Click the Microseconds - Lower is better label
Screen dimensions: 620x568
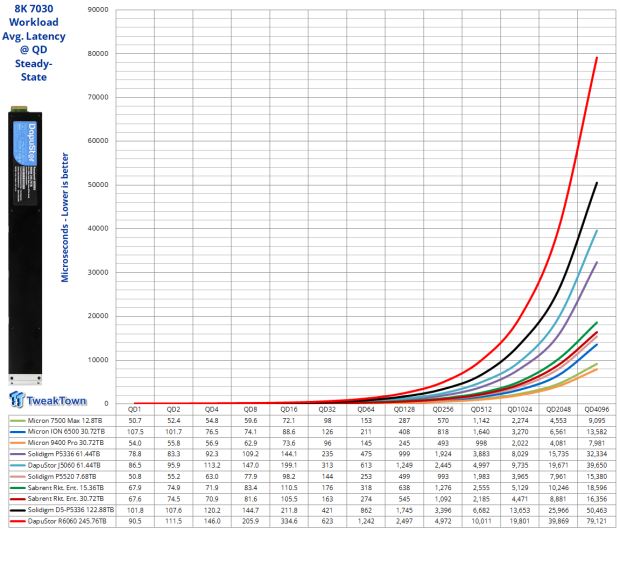(x=65, y=218)
